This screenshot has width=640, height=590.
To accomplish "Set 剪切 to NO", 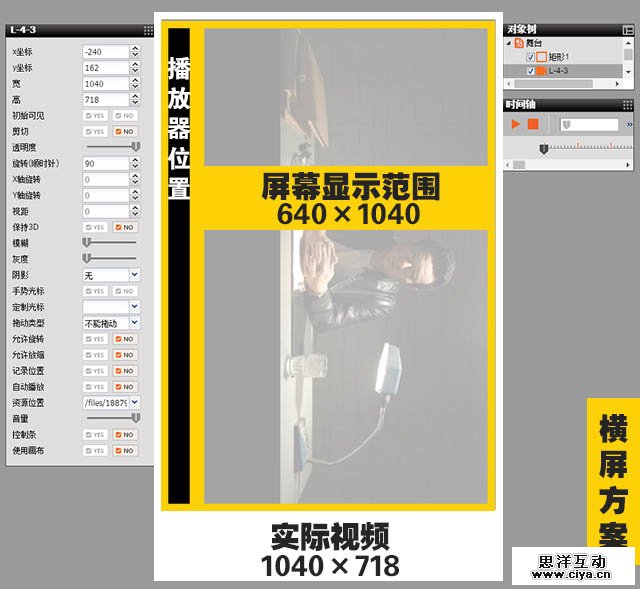I will (125, 132).
